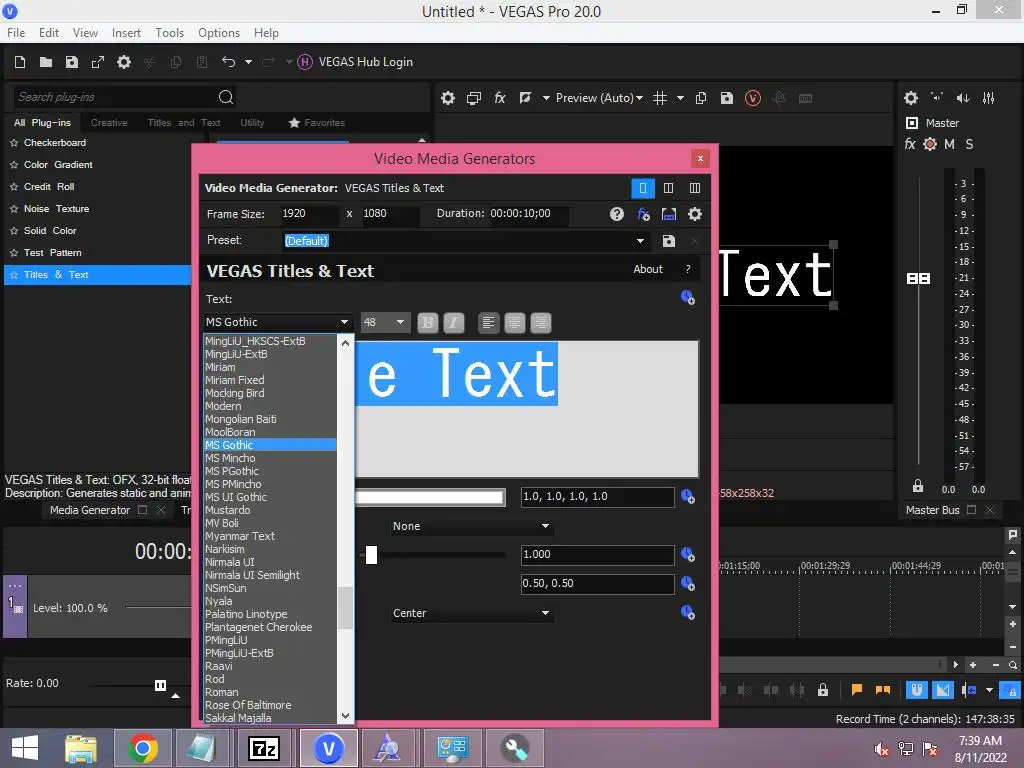The width and height of the screenshot is (1024, 768).
Task: Open the None animation dropdown
Action: click(471, 526)
